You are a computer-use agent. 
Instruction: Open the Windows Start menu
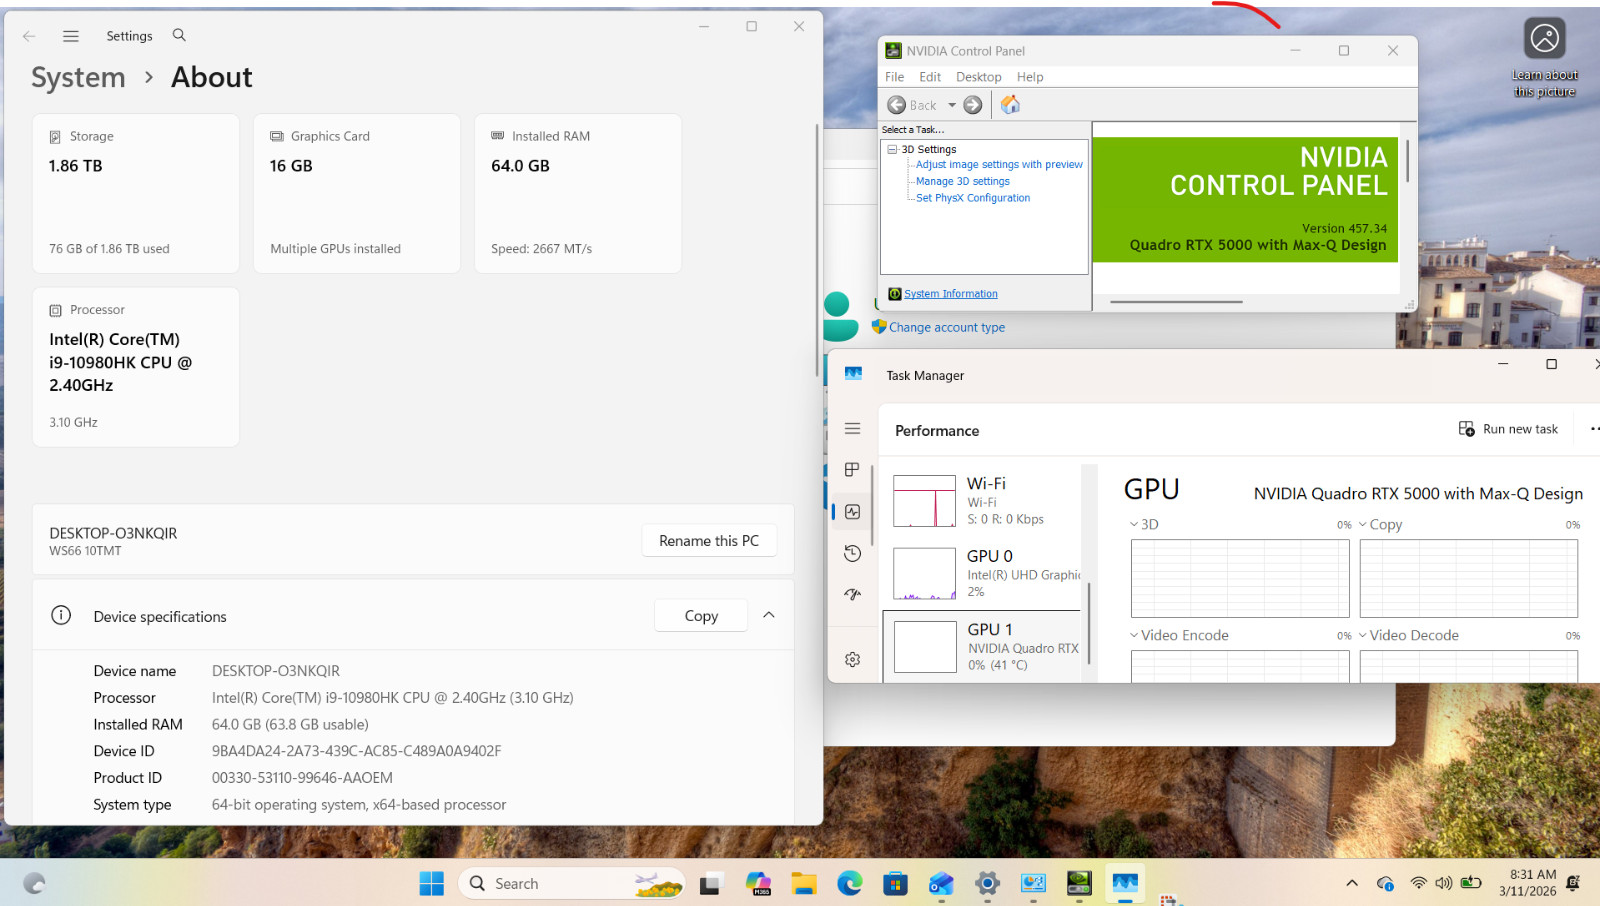point(432,884)
